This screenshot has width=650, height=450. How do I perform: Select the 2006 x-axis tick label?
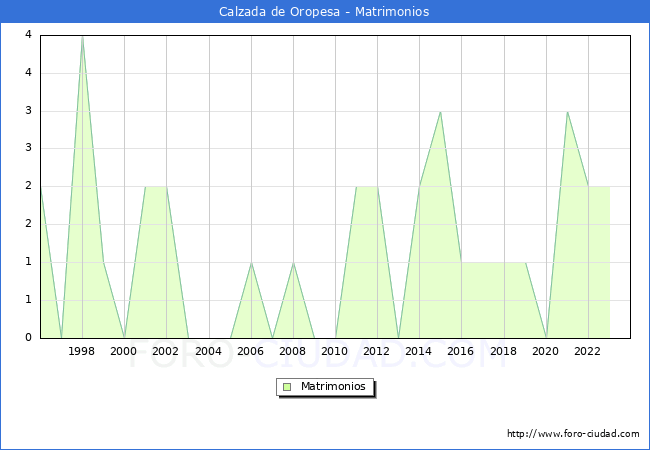tap(250, 351)
